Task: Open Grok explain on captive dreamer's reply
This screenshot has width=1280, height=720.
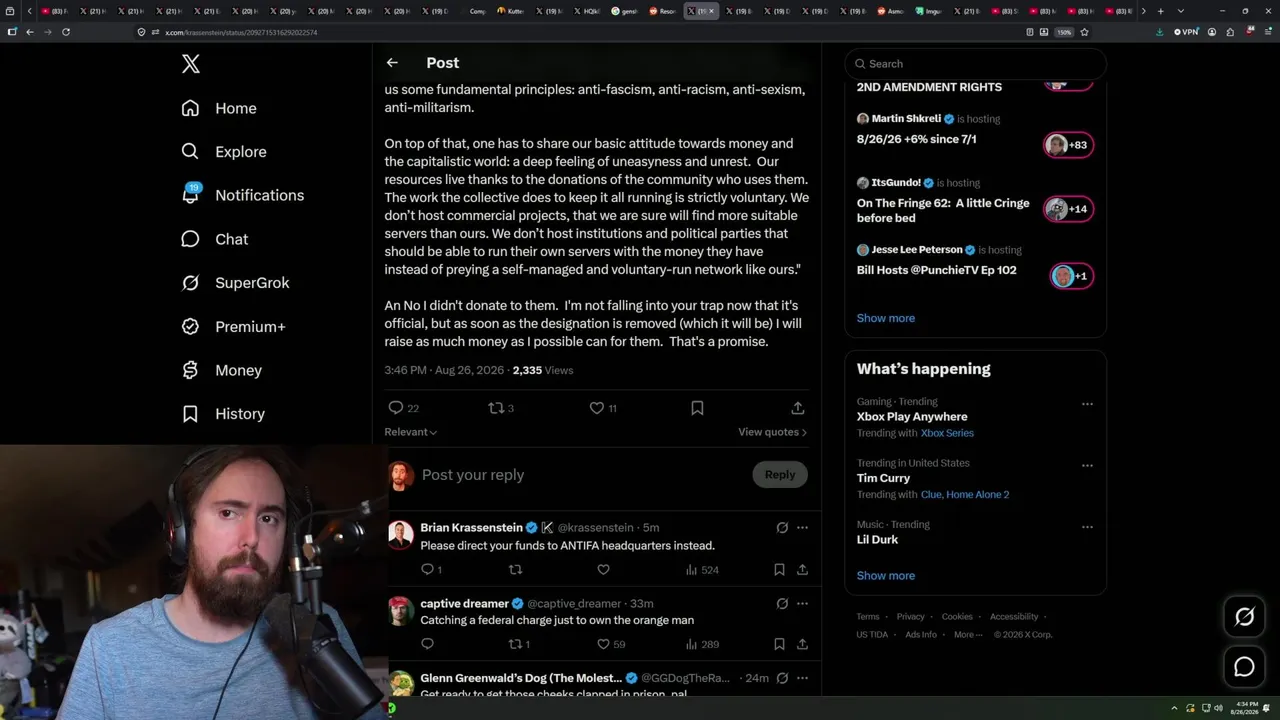Action: coord(782,604)
